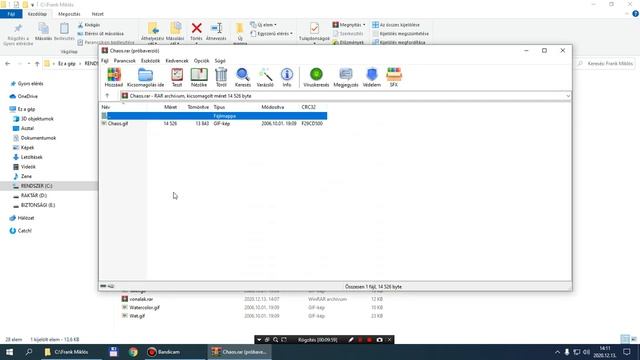Viewport: 640px width, 360px height.
Task: Click Áthelyezés move-to icon in ribbon
Action: (x=153, y=31)
